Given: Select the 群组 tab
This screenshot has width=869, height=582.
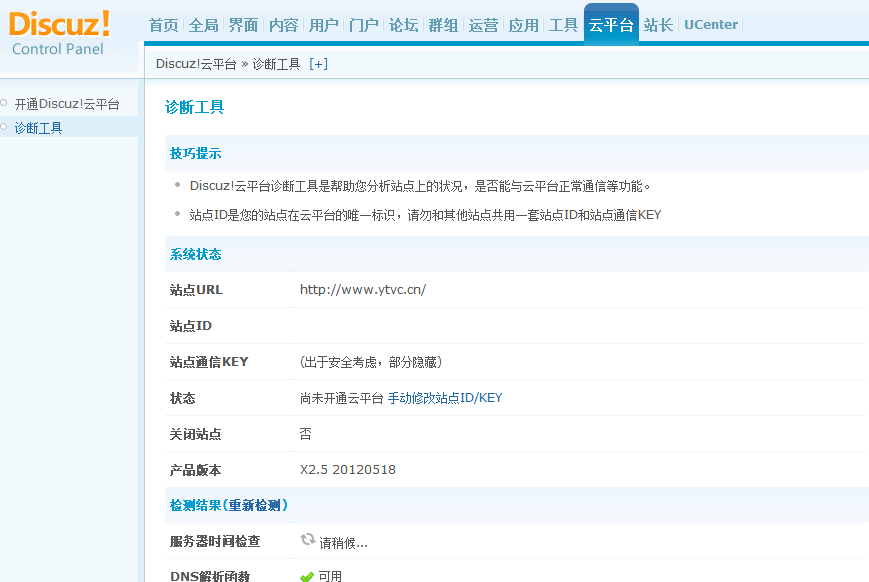Looking at the screenshot, I should coord(443,25).
